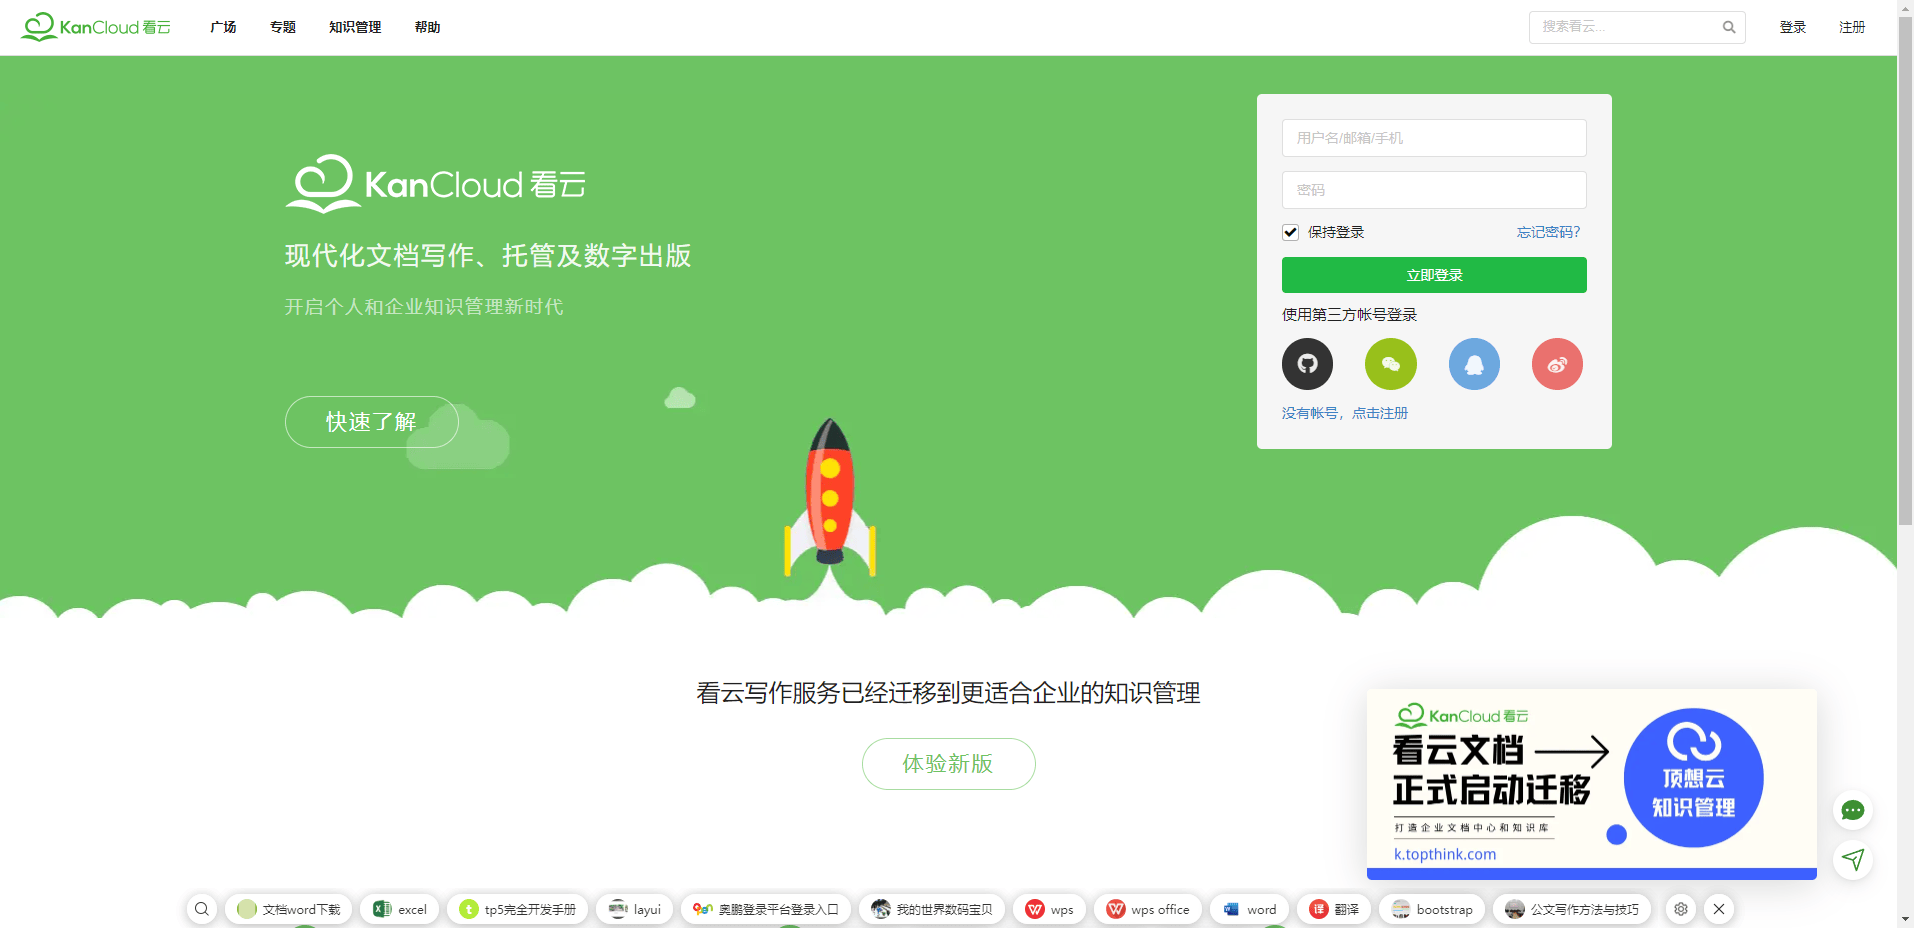Click the 体验新版 button
Screen dimensions: 1914x928
pos(948,763)
